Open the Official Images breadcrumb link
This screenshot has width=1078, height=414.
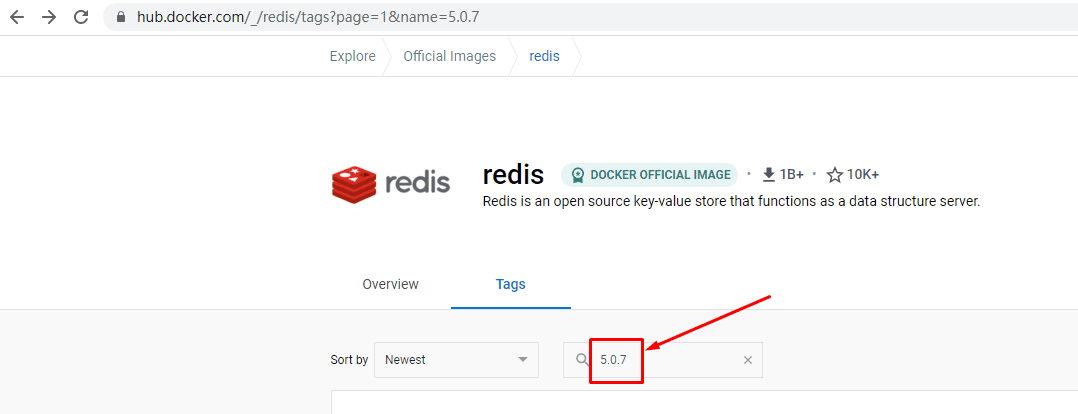(450, 56)
